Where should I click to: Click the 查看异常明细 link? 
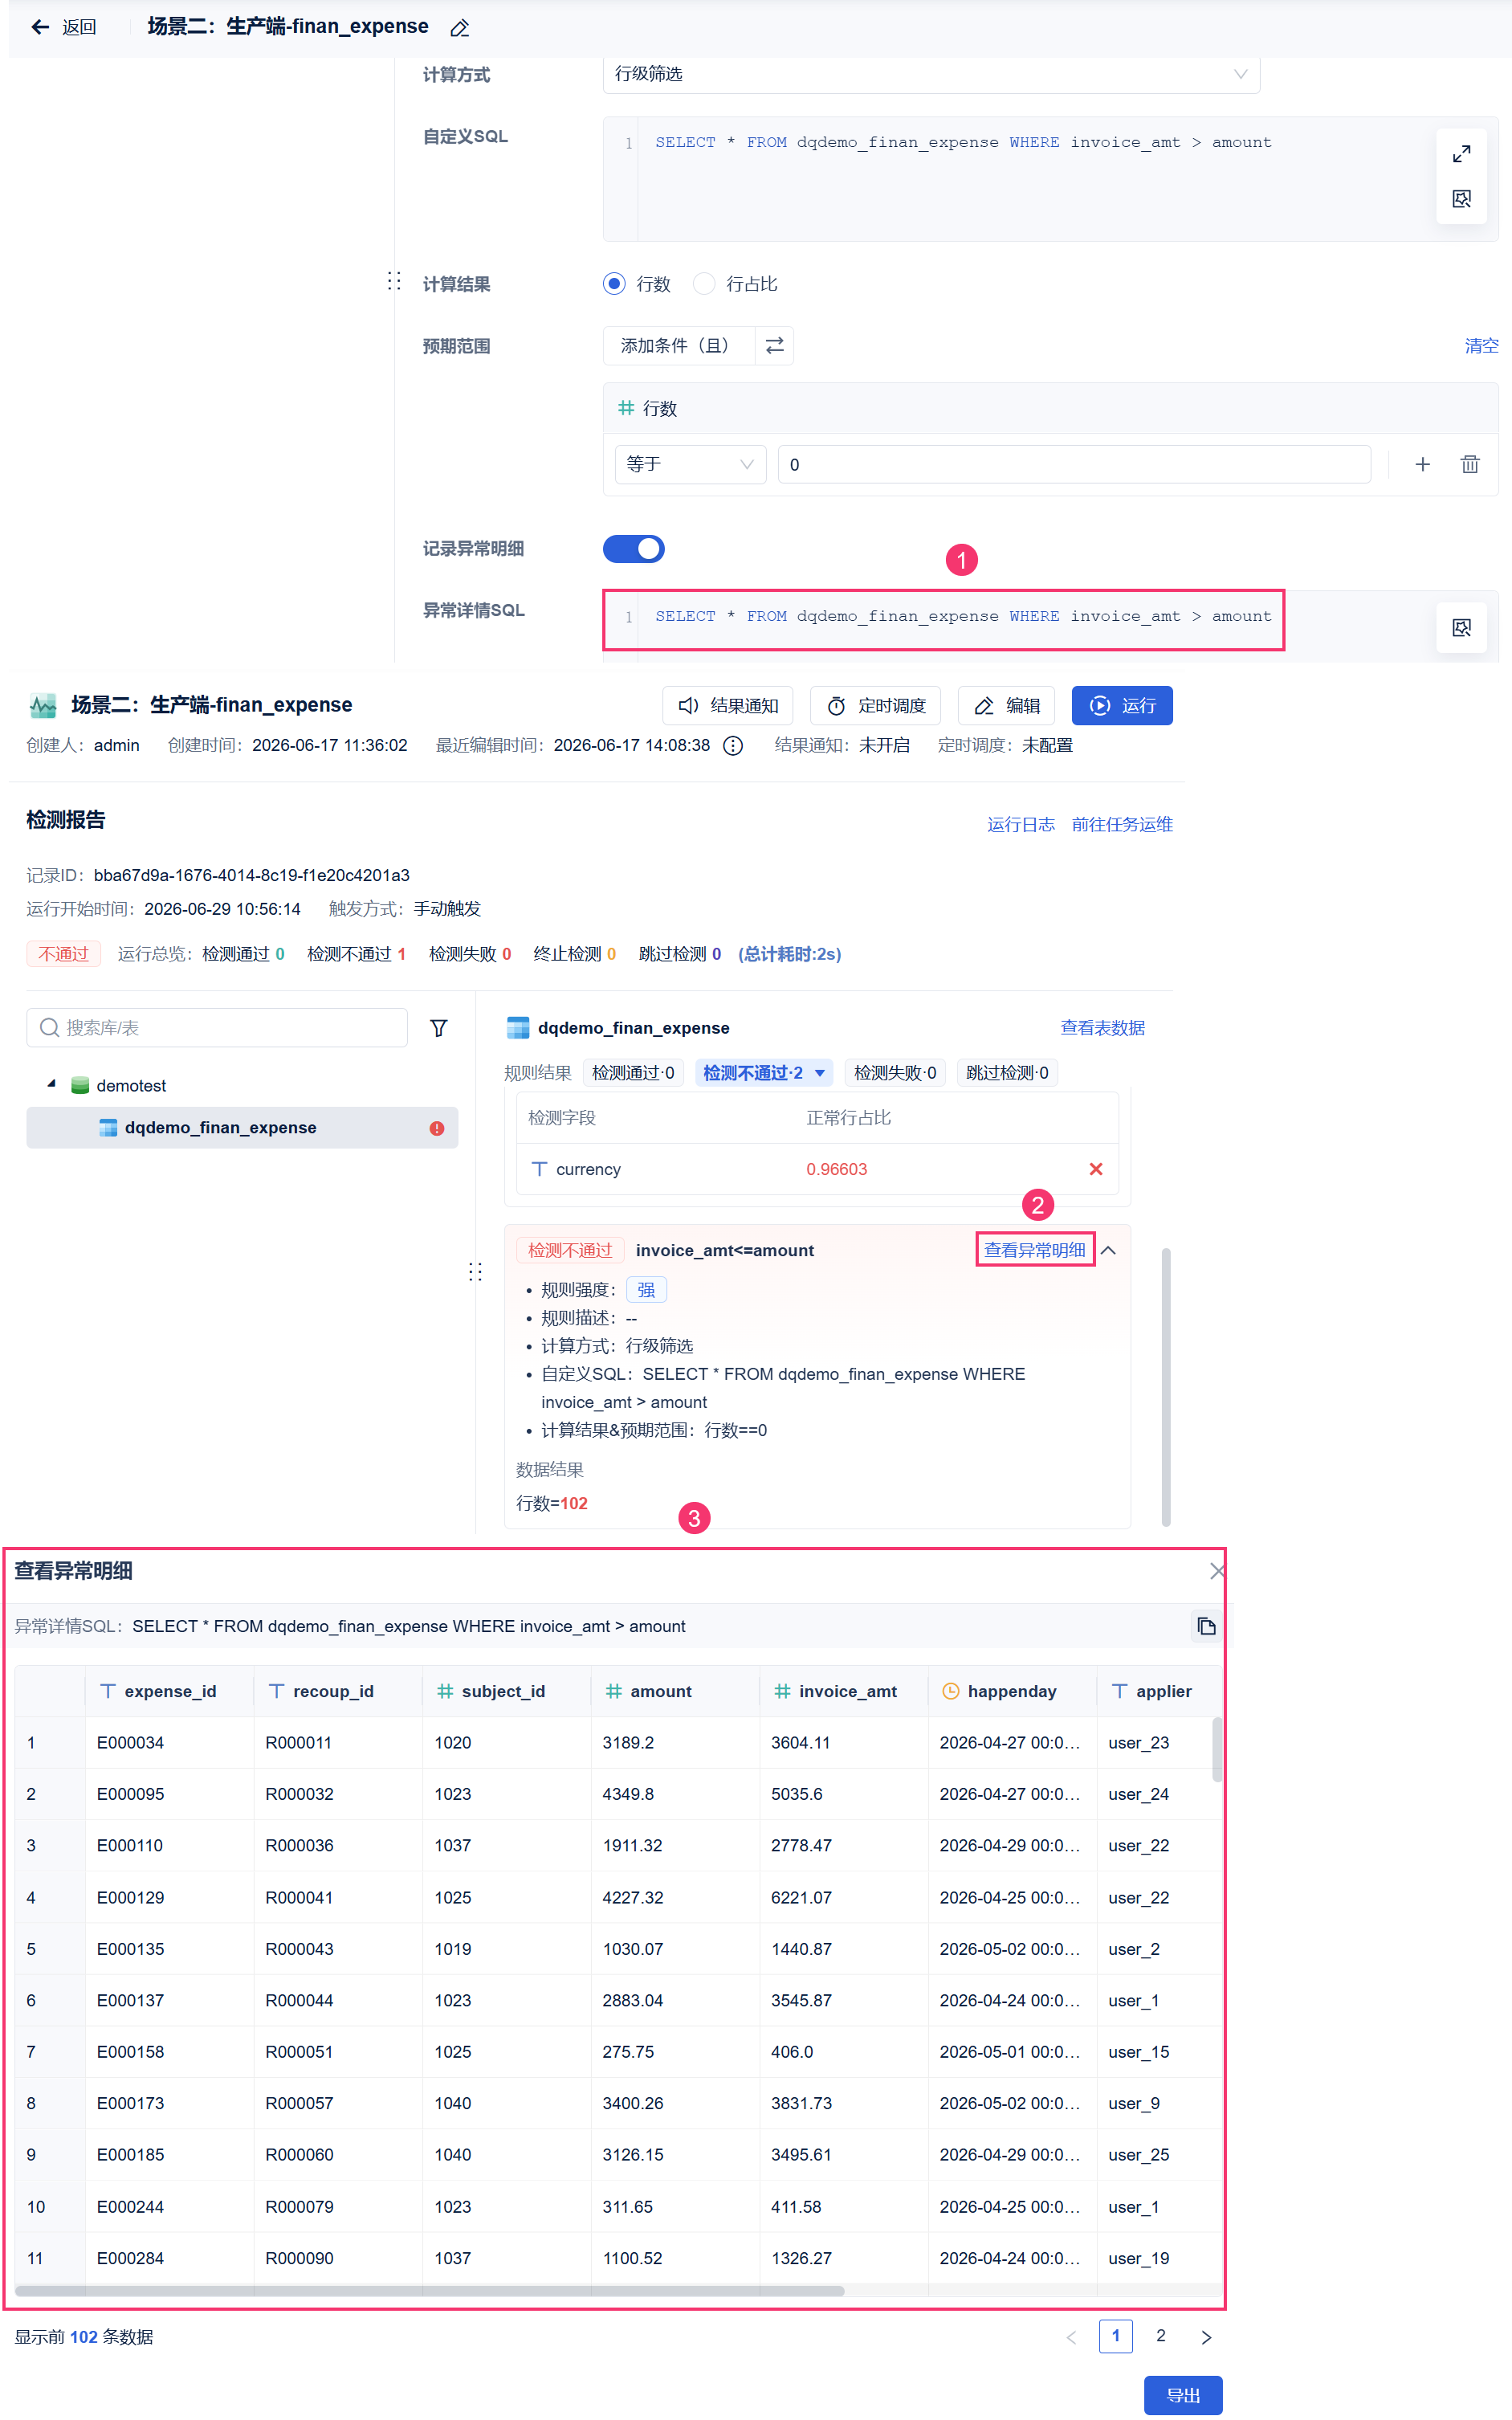[x=1034, y=1250]
